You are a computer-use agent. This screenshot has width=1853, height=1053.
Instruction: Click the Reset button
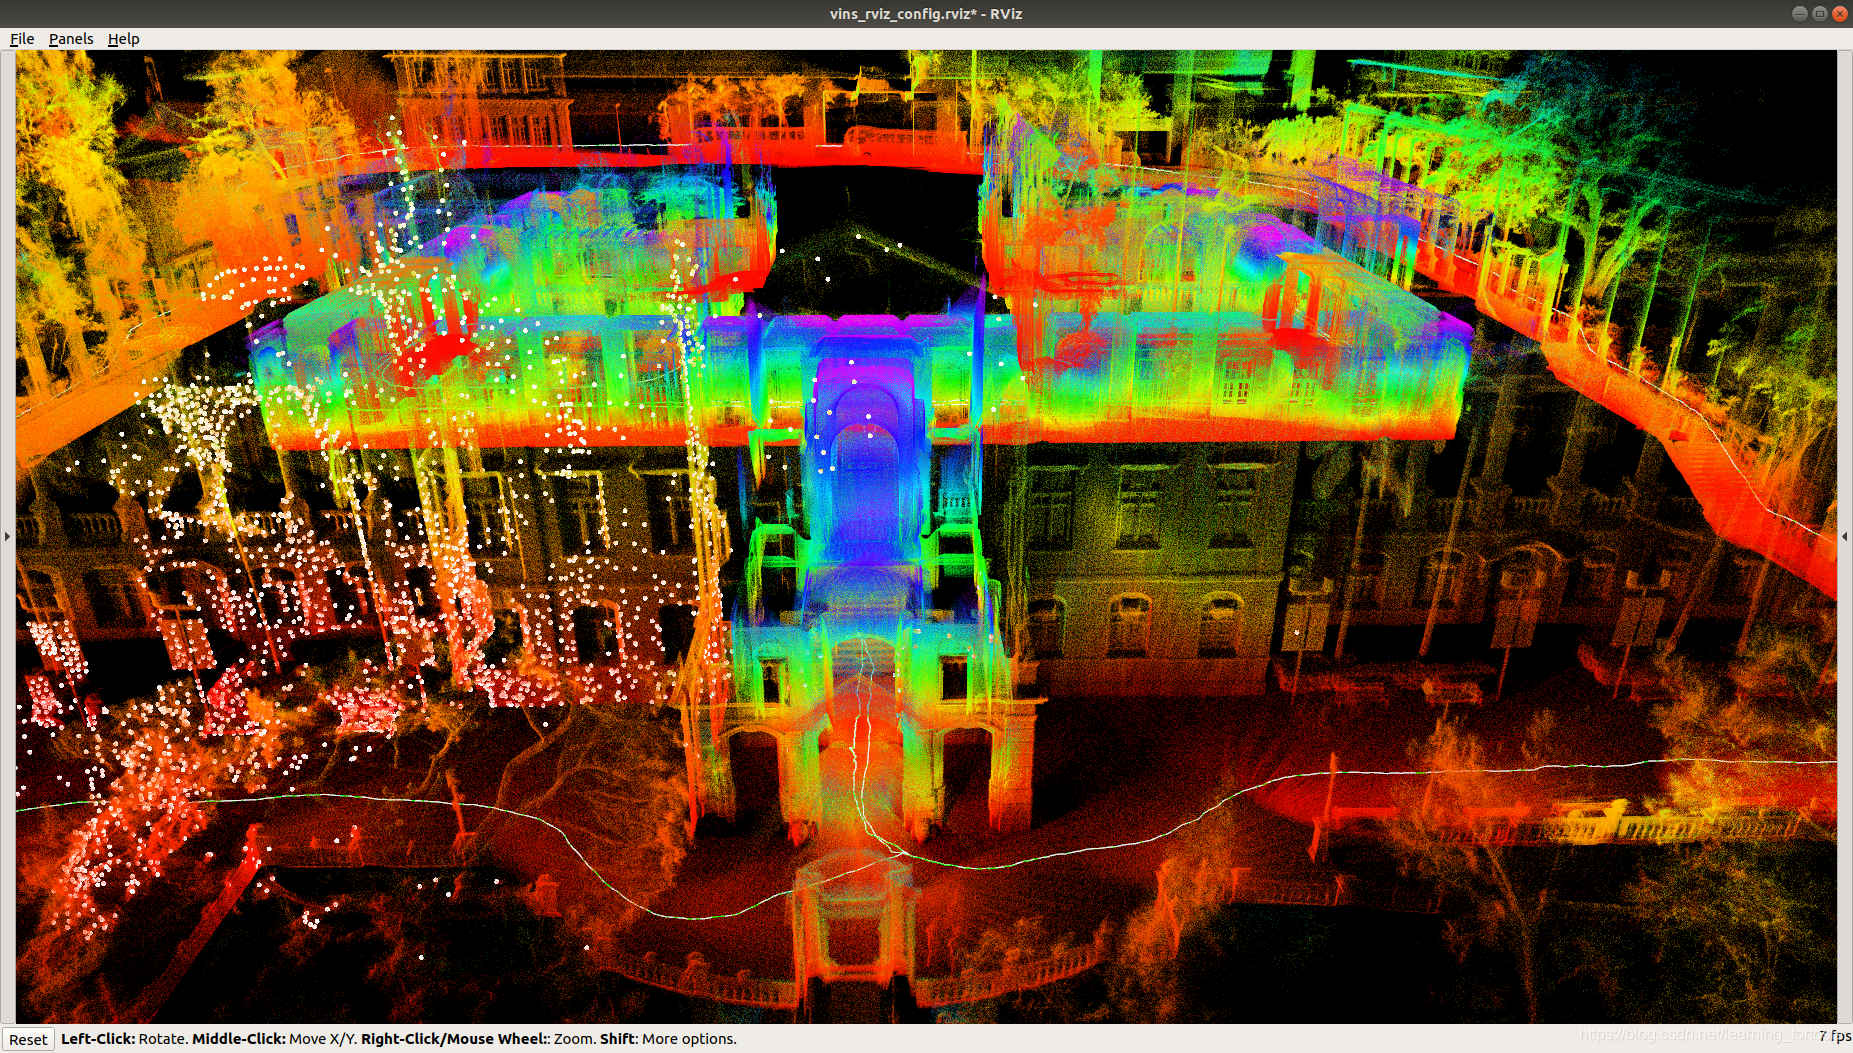click(x=28, y=1039)
